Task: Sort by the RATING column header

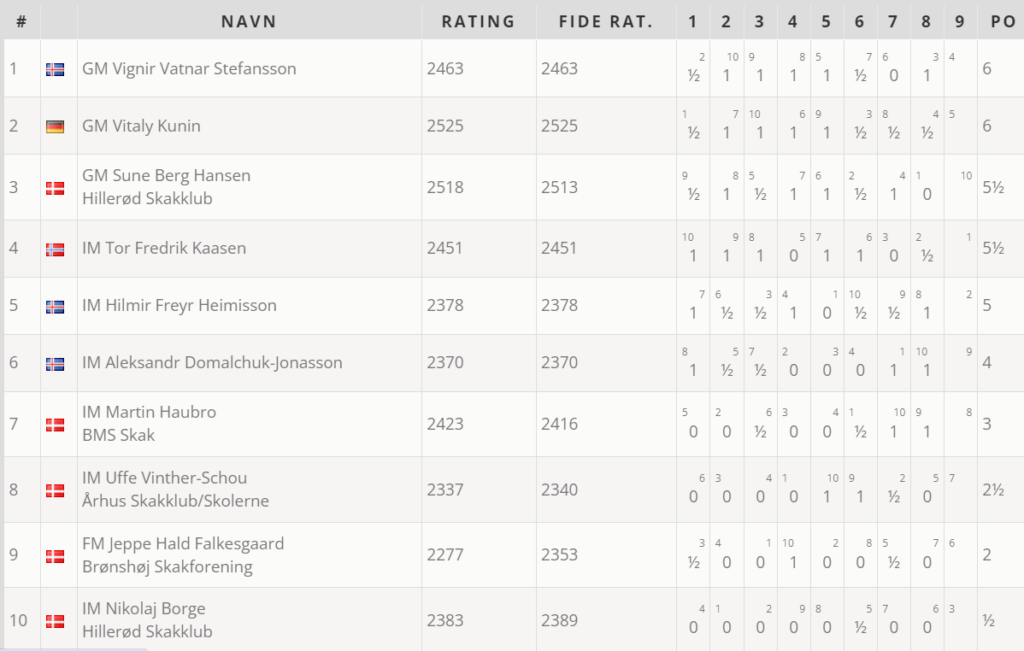Action: coord(478,21)
